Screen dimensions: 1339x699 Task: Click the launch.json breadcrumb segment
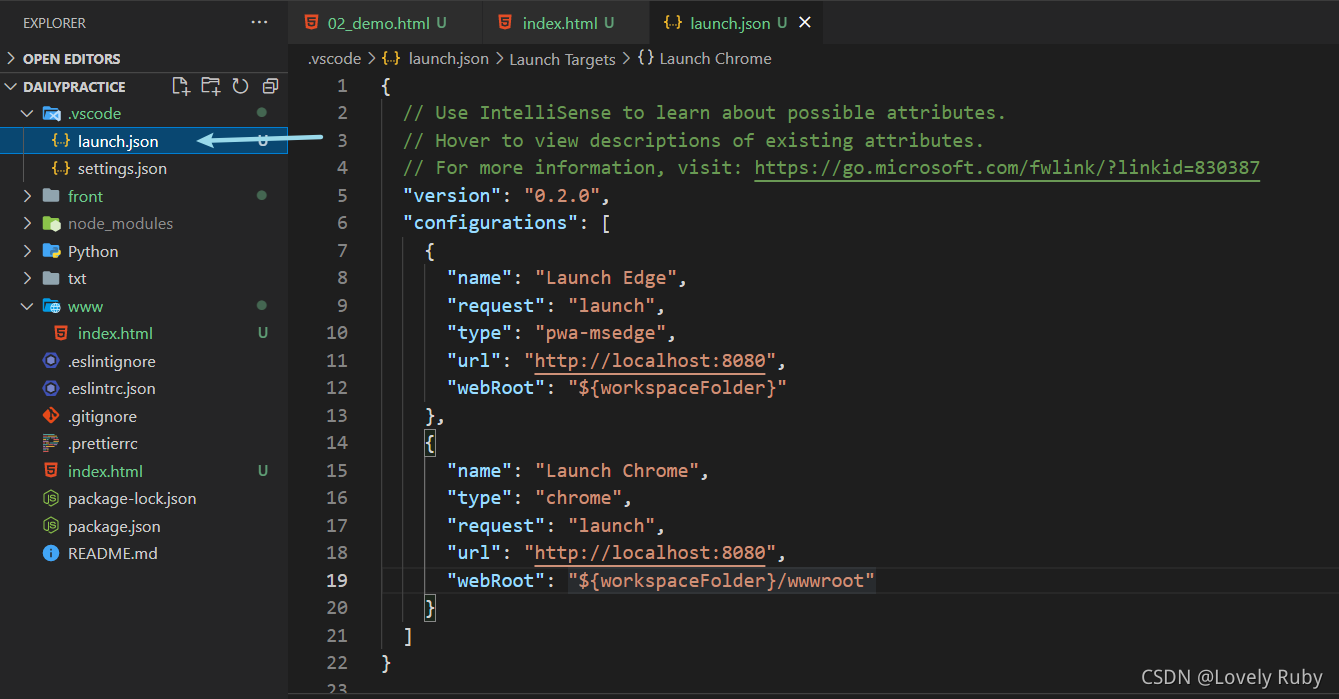(448, 59)
